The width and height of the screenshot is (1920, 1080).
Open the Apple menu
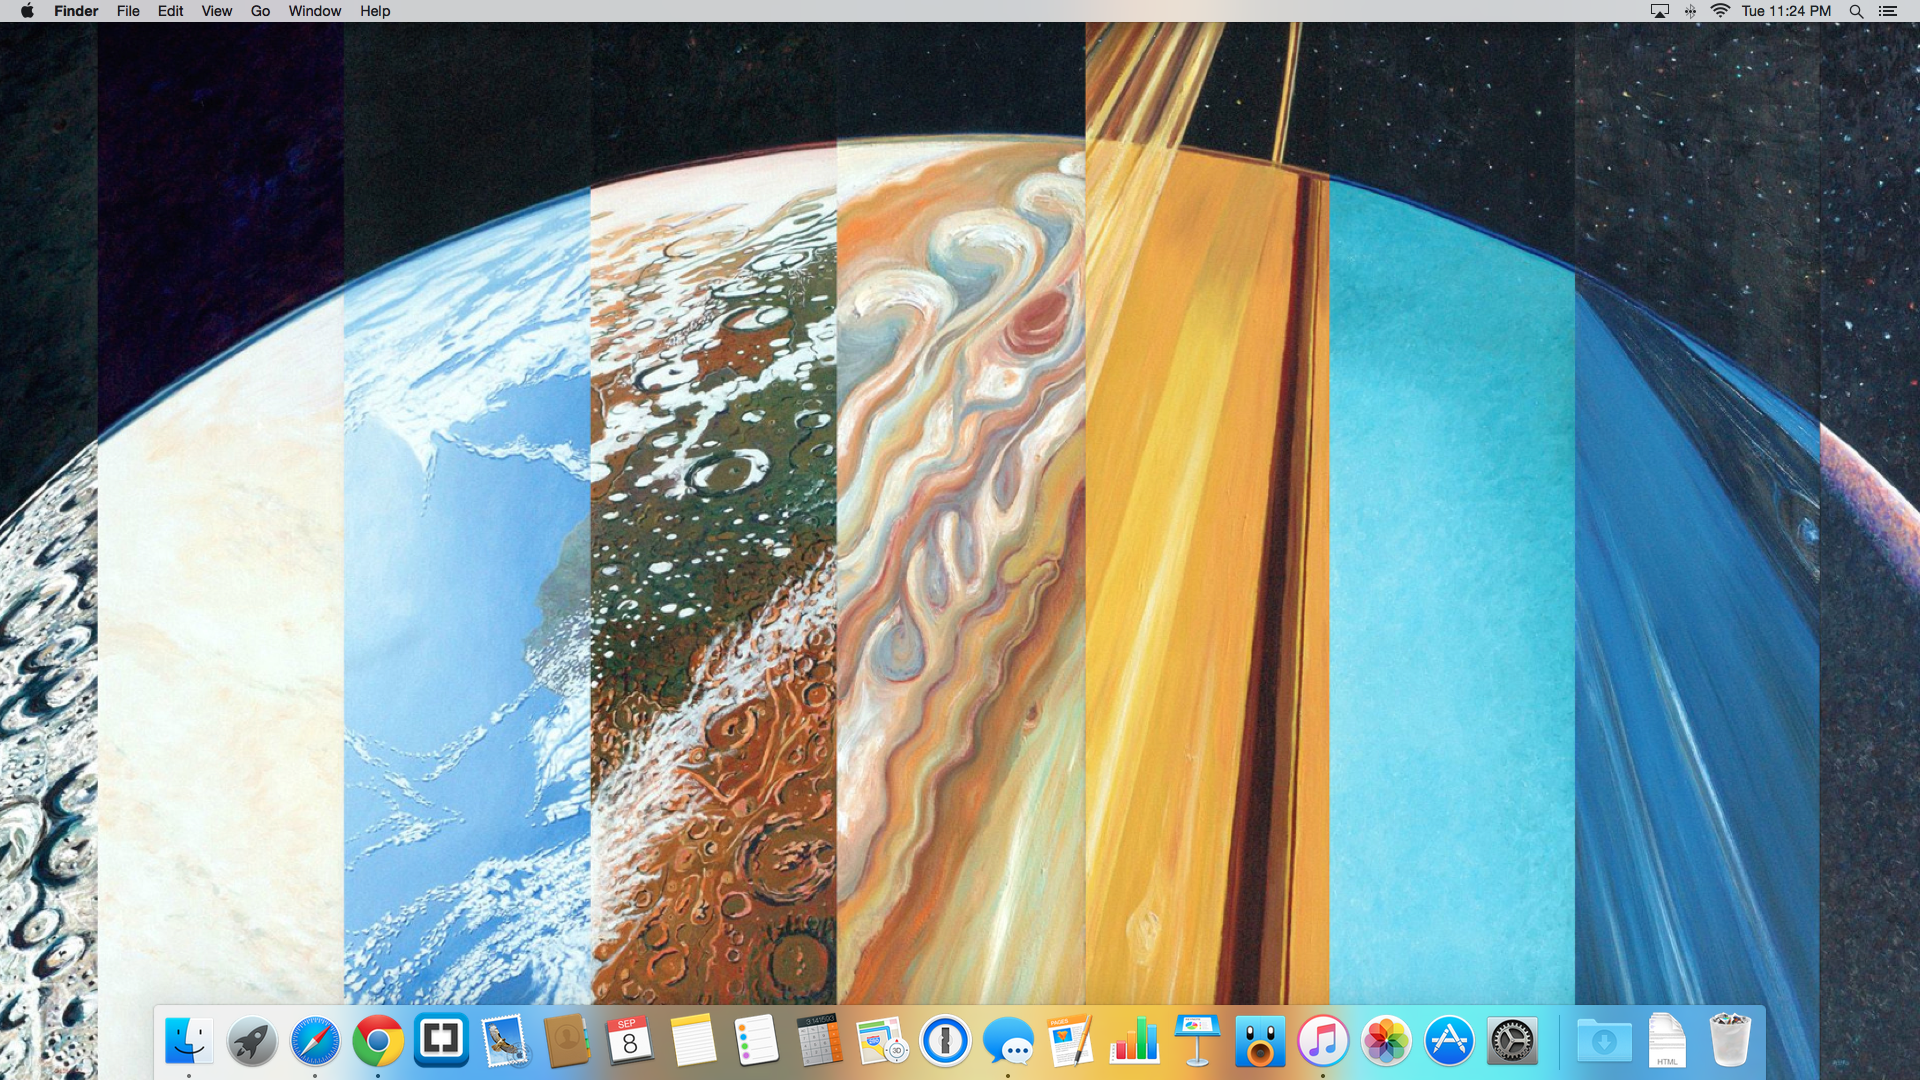[x=27, y=11]
